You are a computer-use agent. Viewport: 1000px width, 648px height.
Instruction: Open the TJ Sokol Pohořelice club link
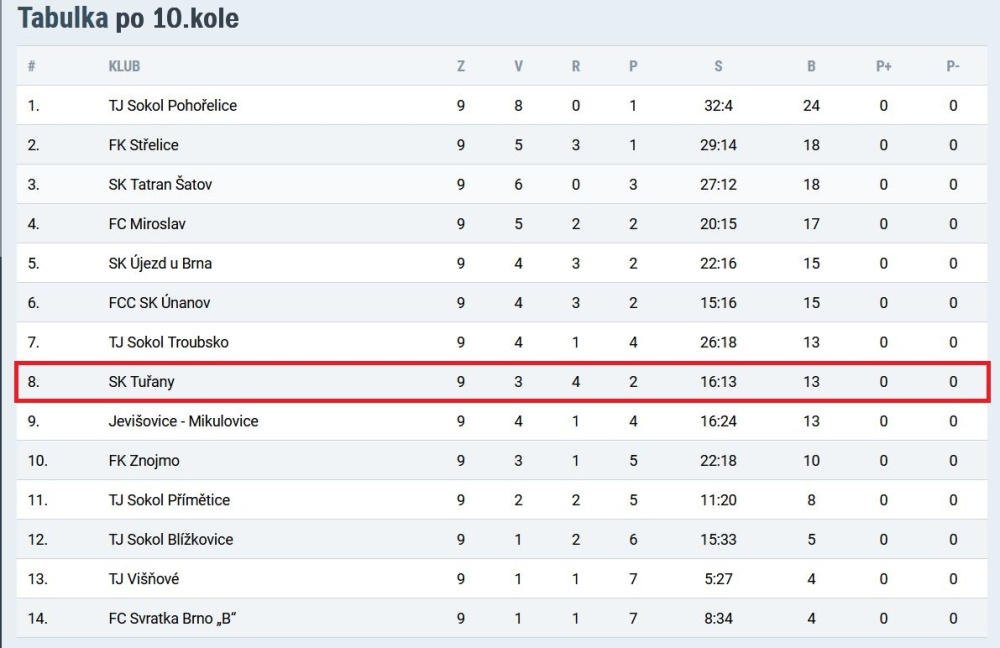pos(172,105)
